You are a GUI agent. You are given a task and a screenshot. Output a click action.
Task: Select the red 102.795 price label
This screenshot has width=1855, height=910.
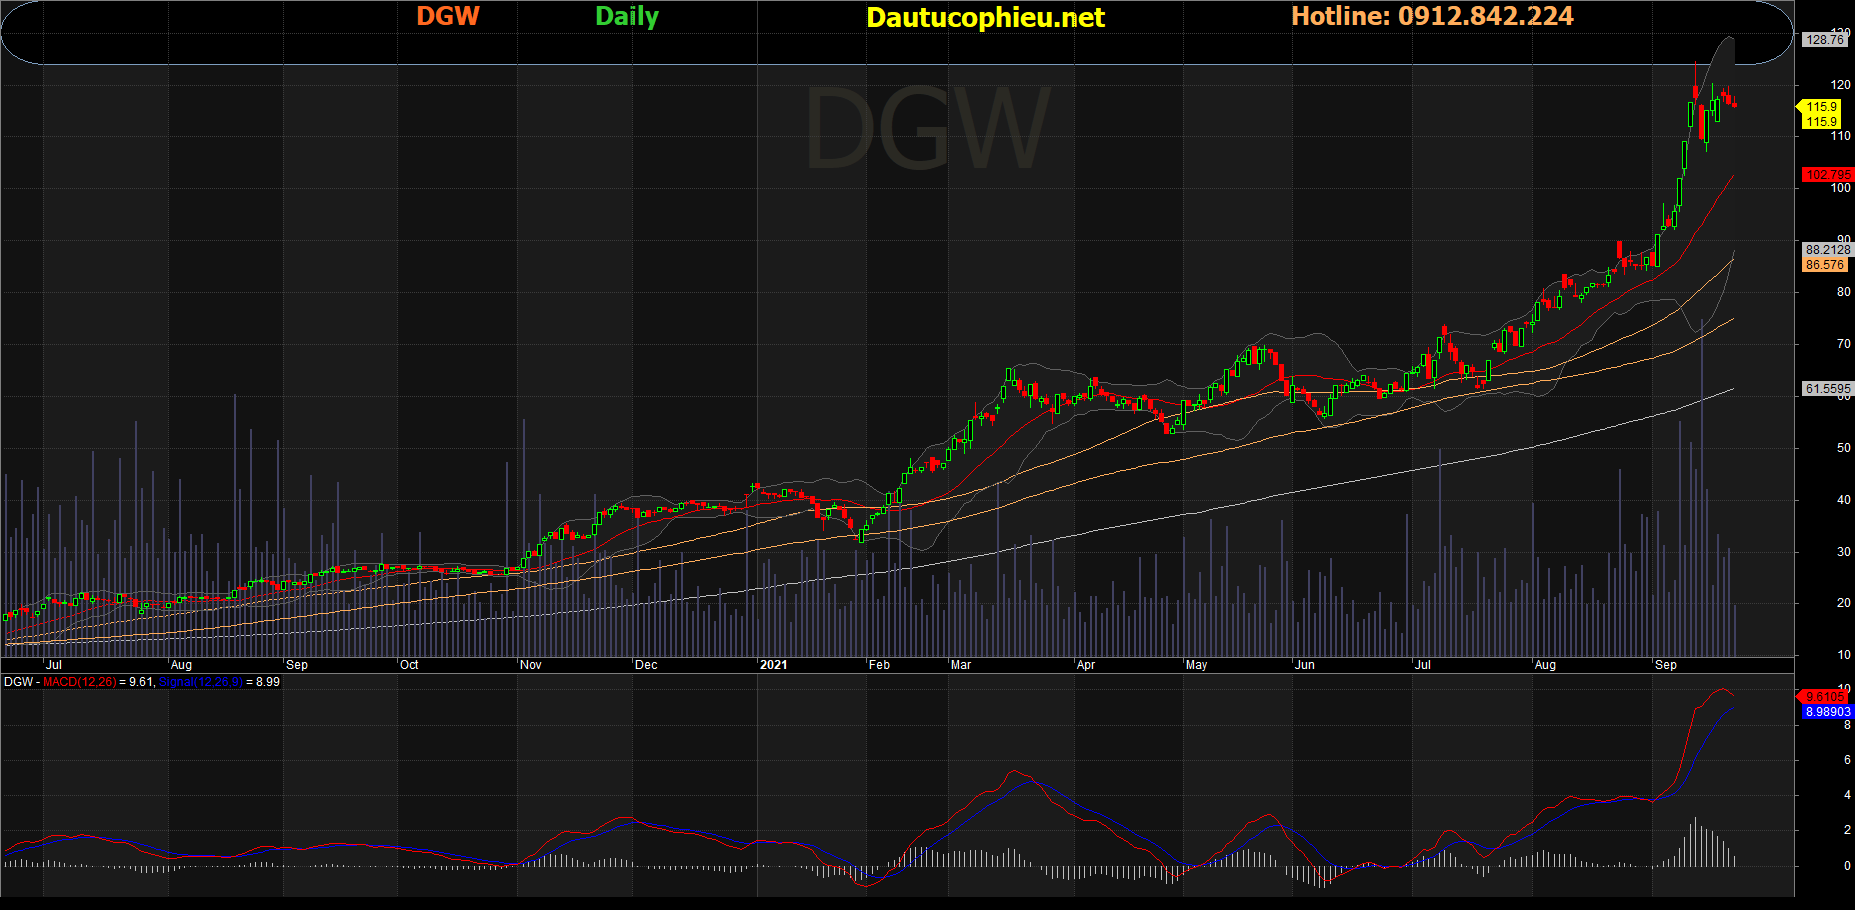coord(1827,174)
